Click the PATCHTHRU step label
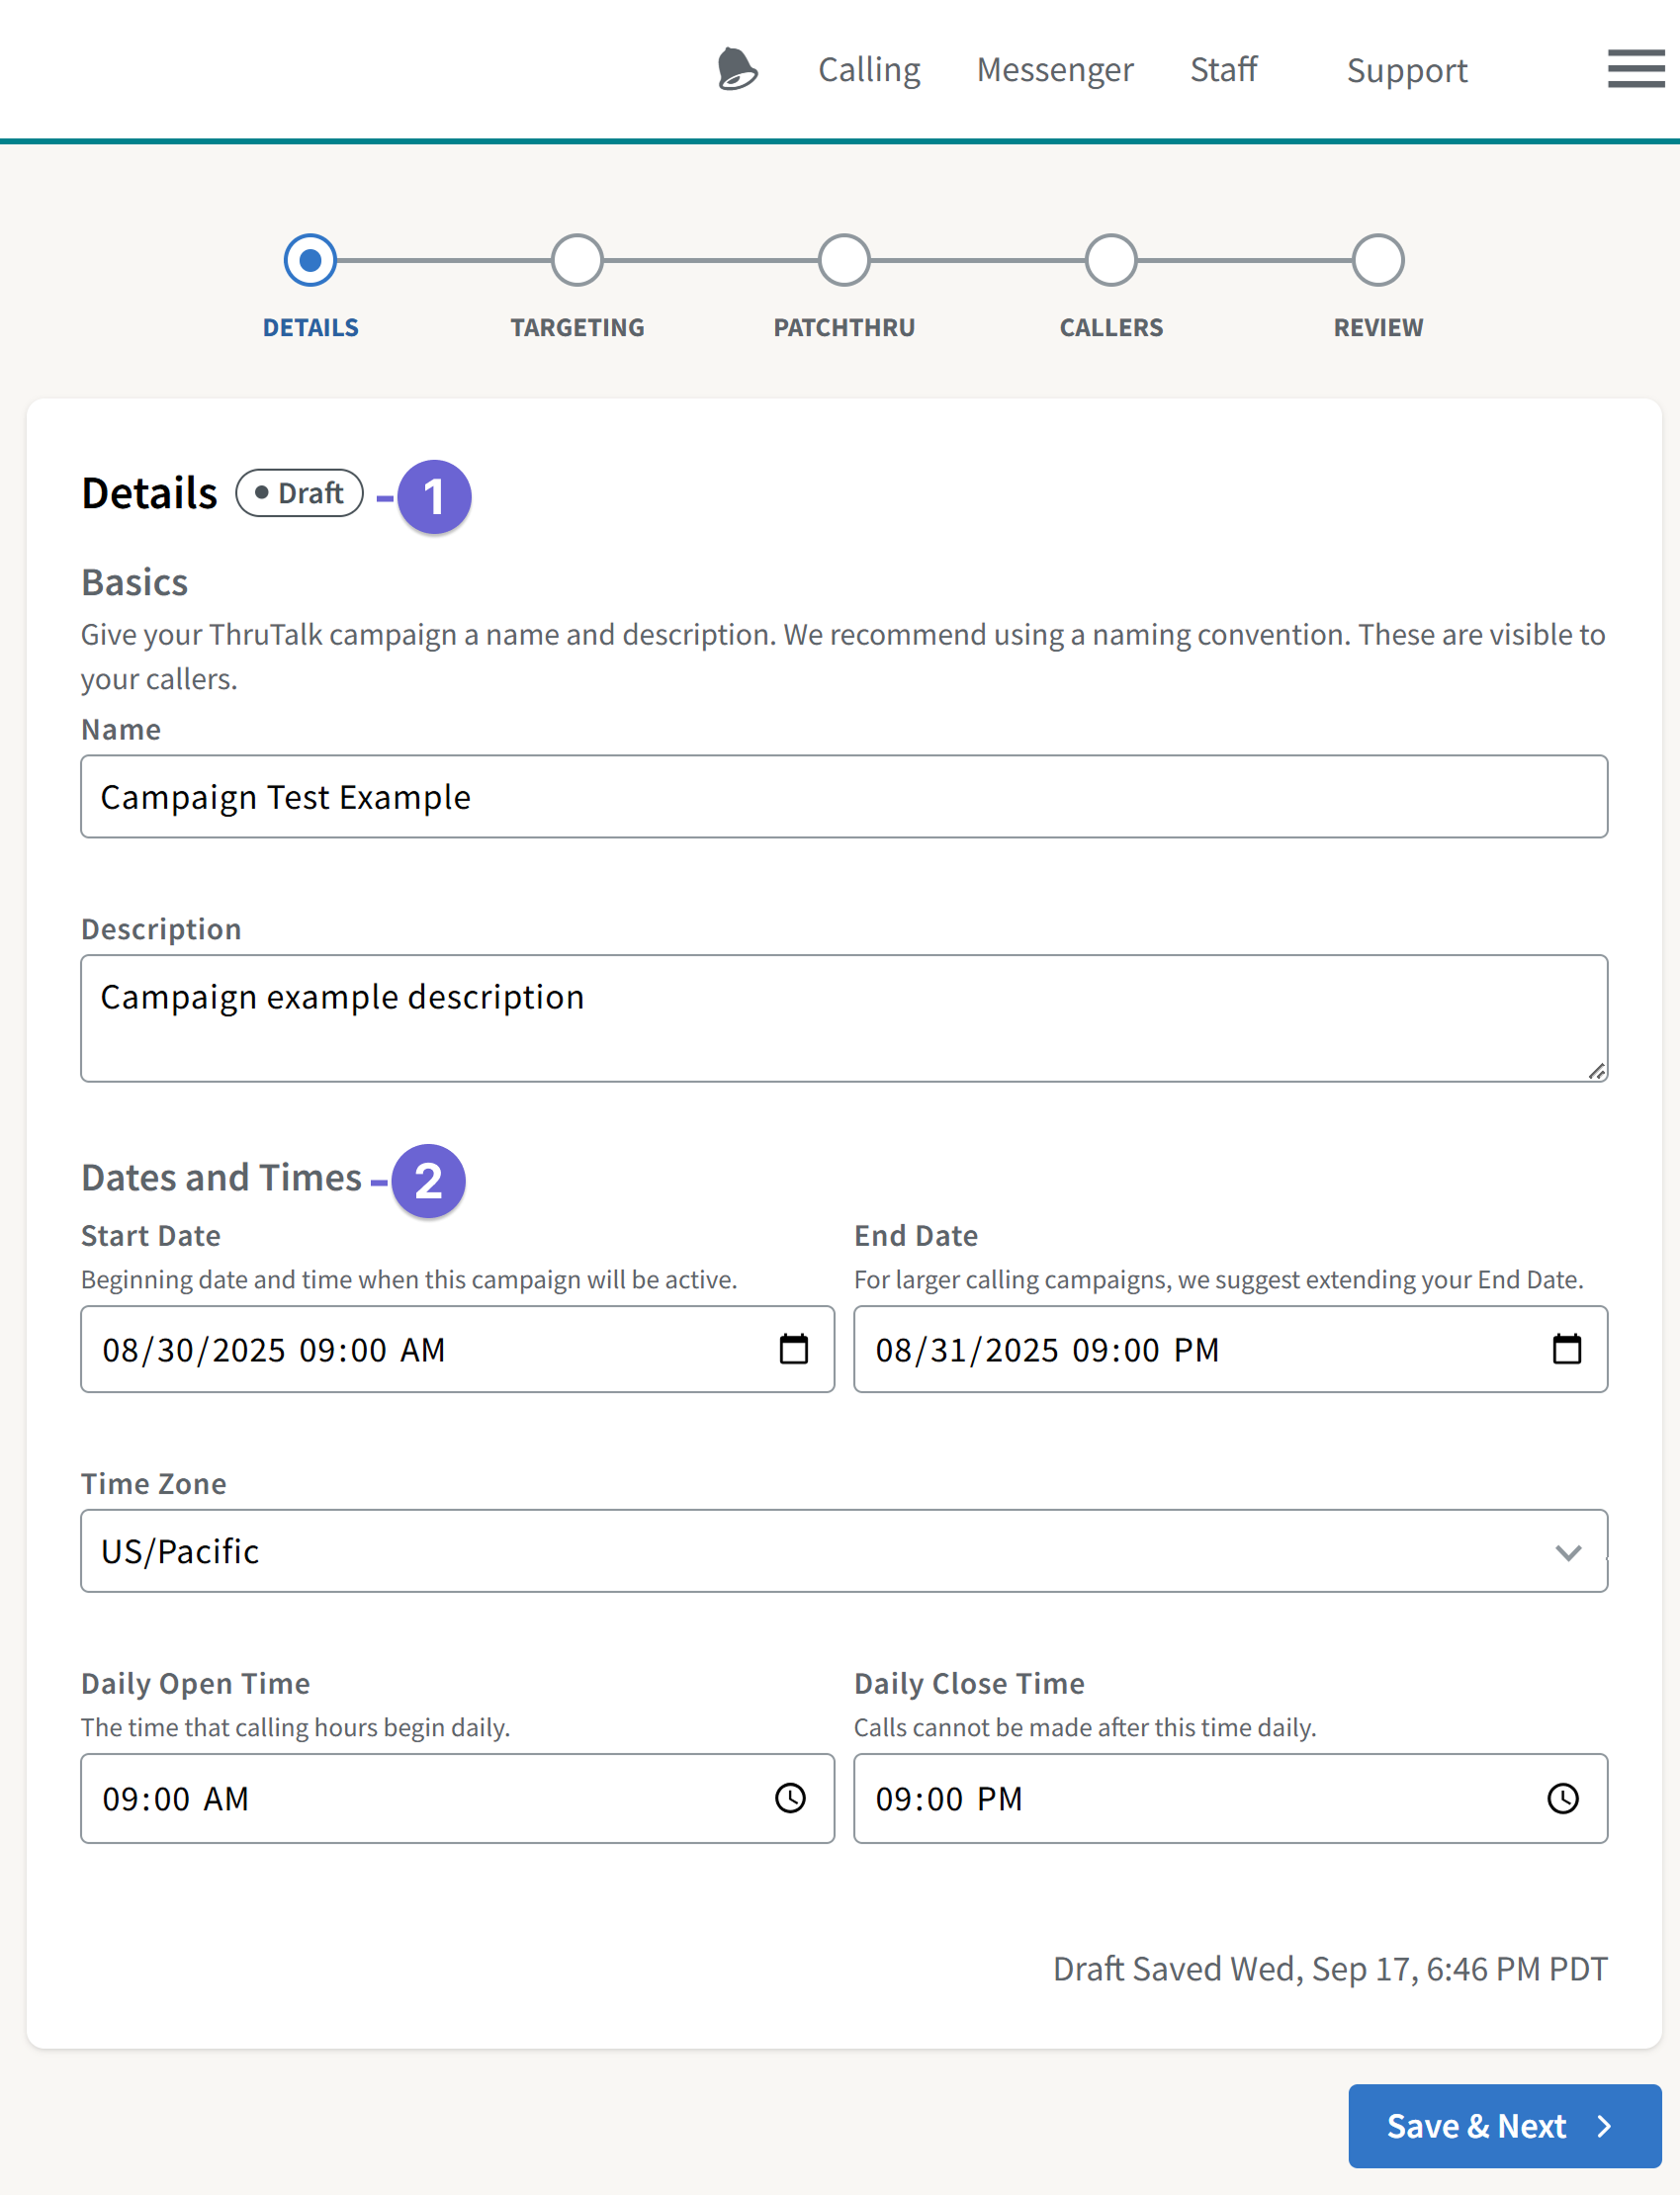The height and width of the screenshot is (2195, 1680). (844, 327)
